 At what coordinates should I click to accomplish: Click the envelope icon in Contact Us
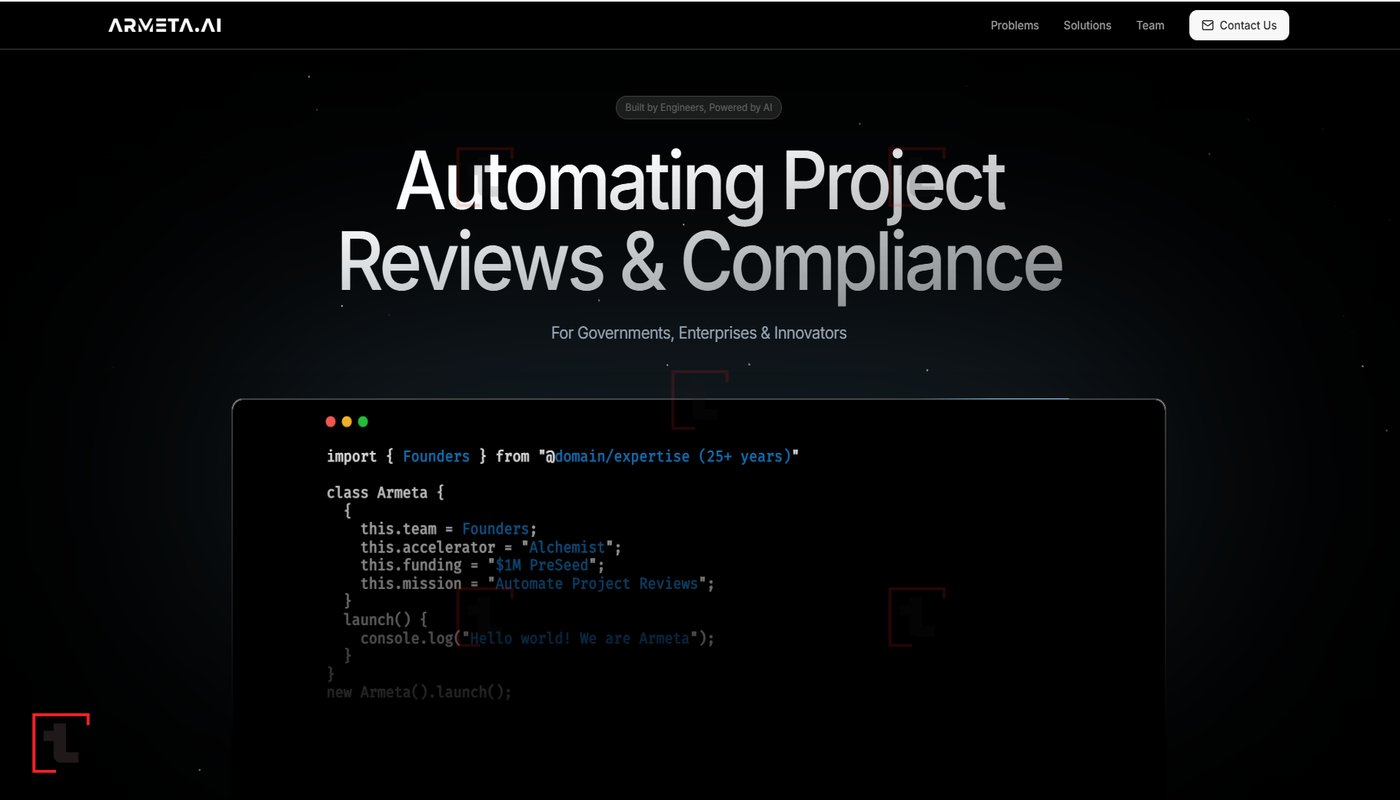tap(1208, 26)
